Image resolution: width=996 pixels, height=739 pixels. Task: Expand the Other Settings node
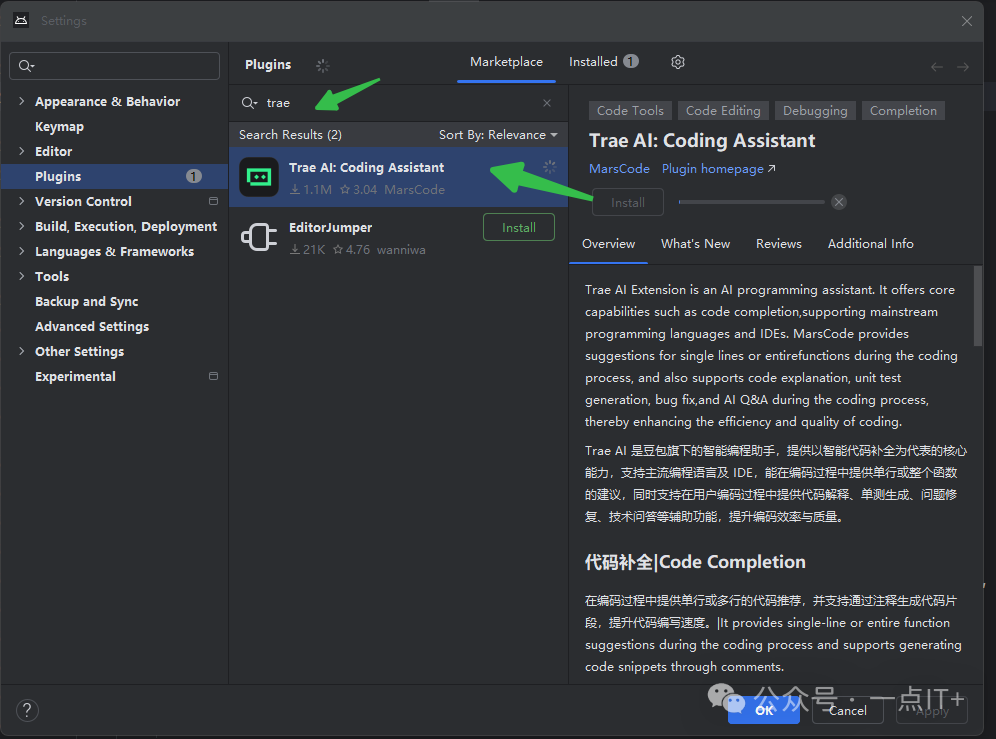tap(22, 351)
